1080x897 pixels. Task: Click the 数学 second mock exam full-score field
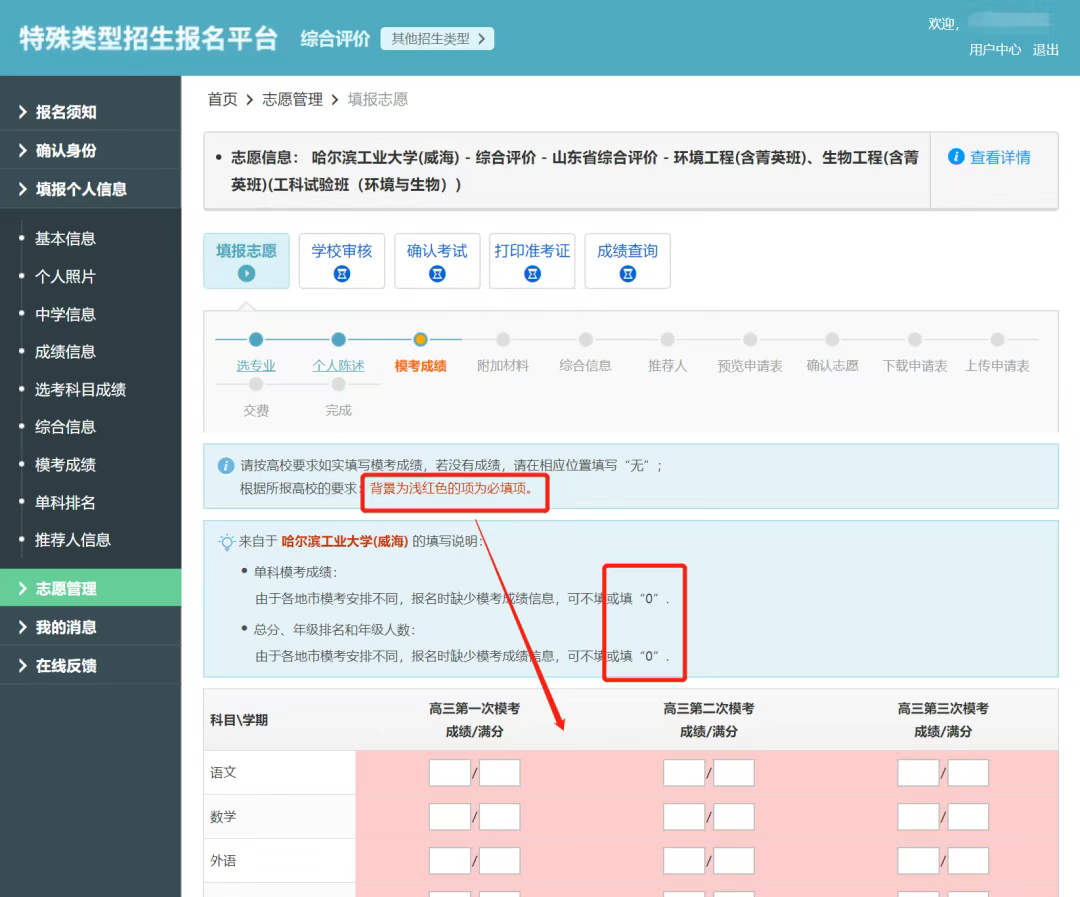click(733, 817)
